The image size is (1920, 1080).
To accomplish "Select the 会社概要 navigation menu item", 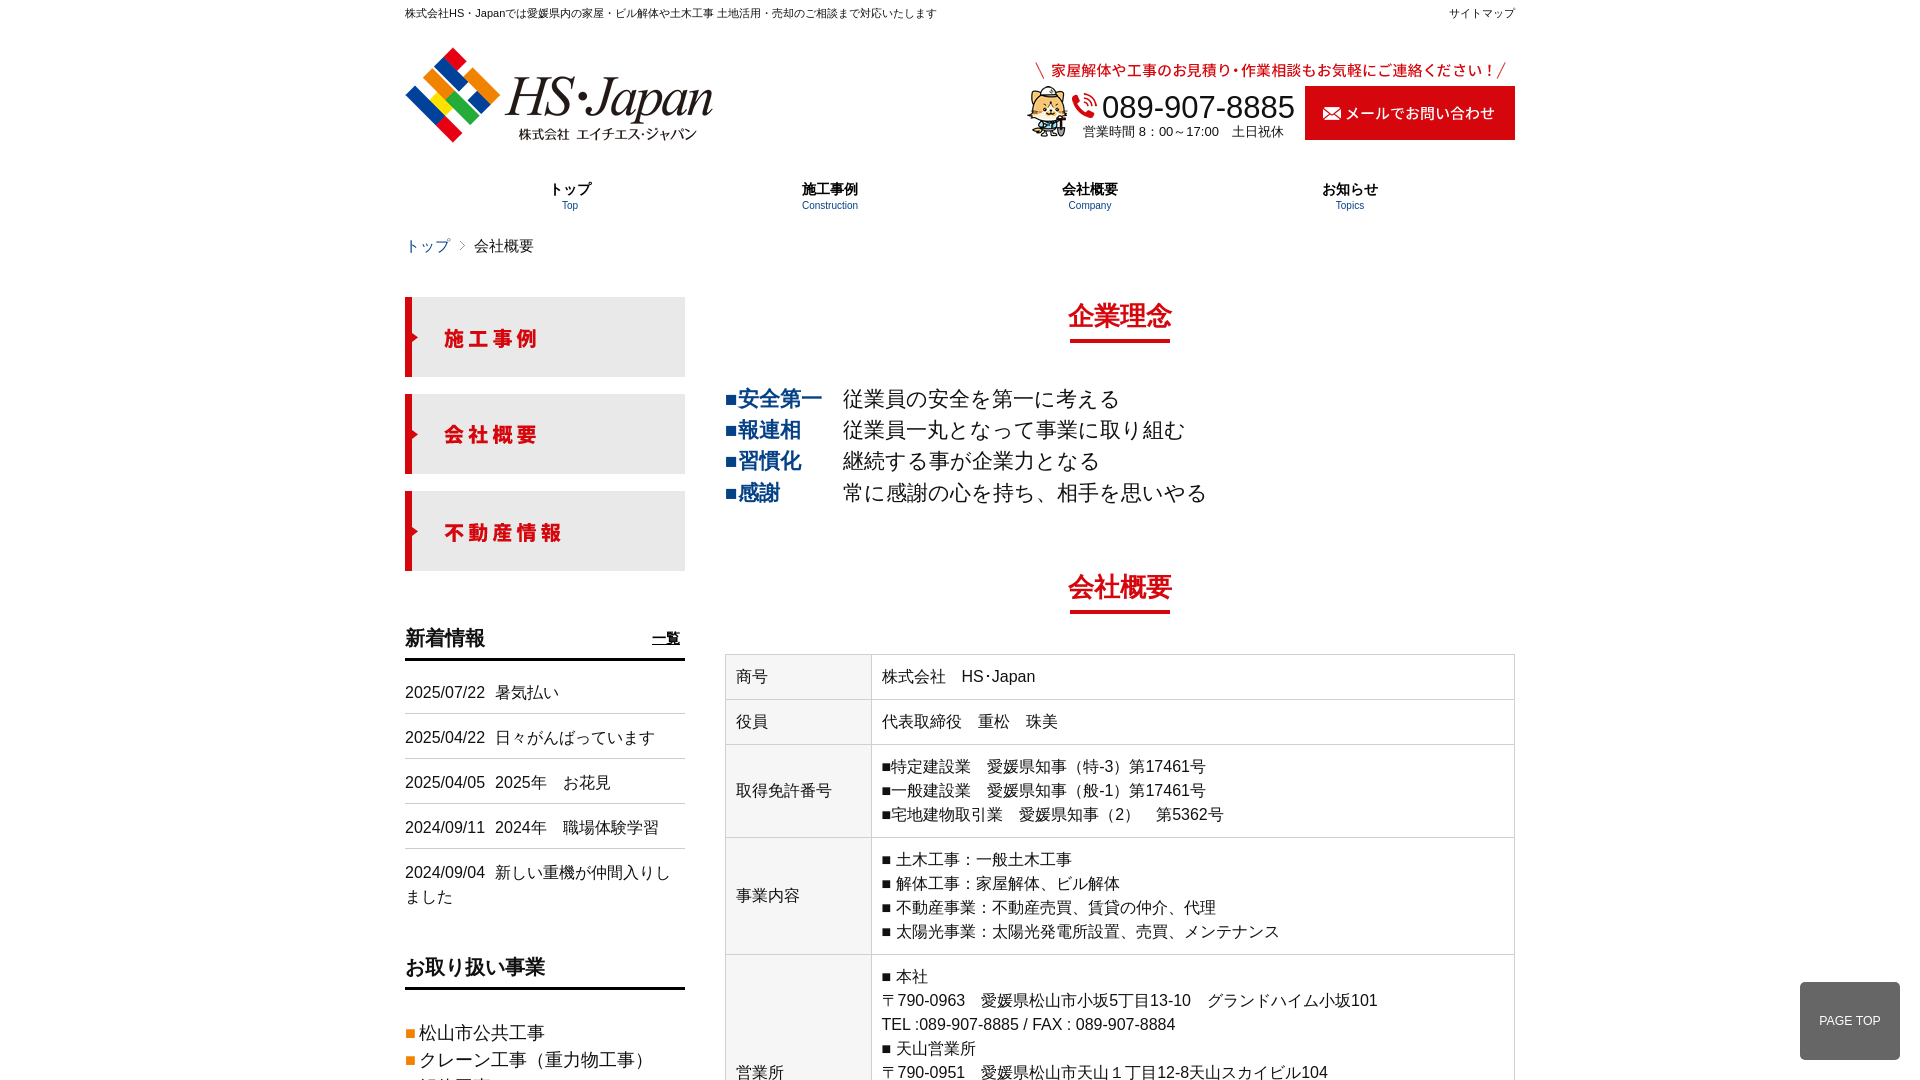I will click(1089, 195).
